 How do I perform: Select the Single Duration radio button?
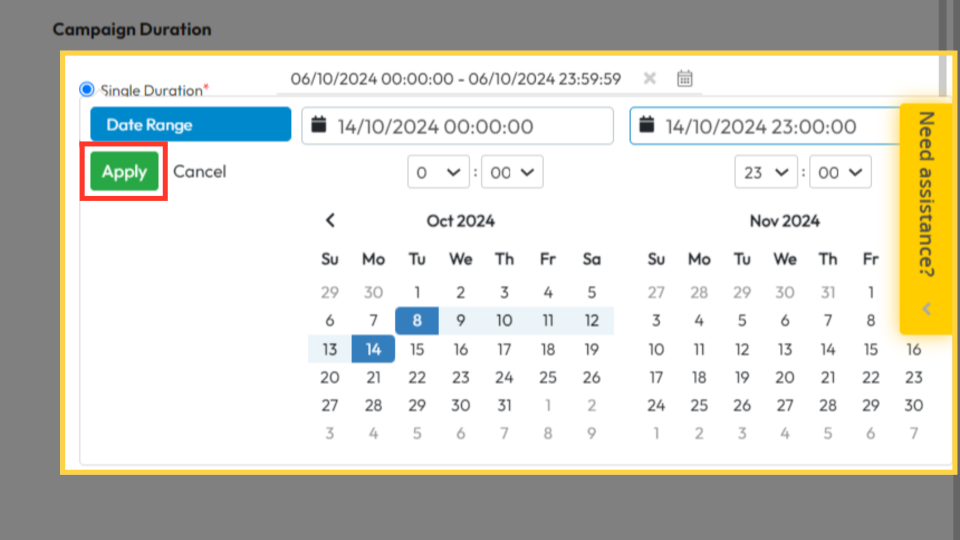coord(87,89)
